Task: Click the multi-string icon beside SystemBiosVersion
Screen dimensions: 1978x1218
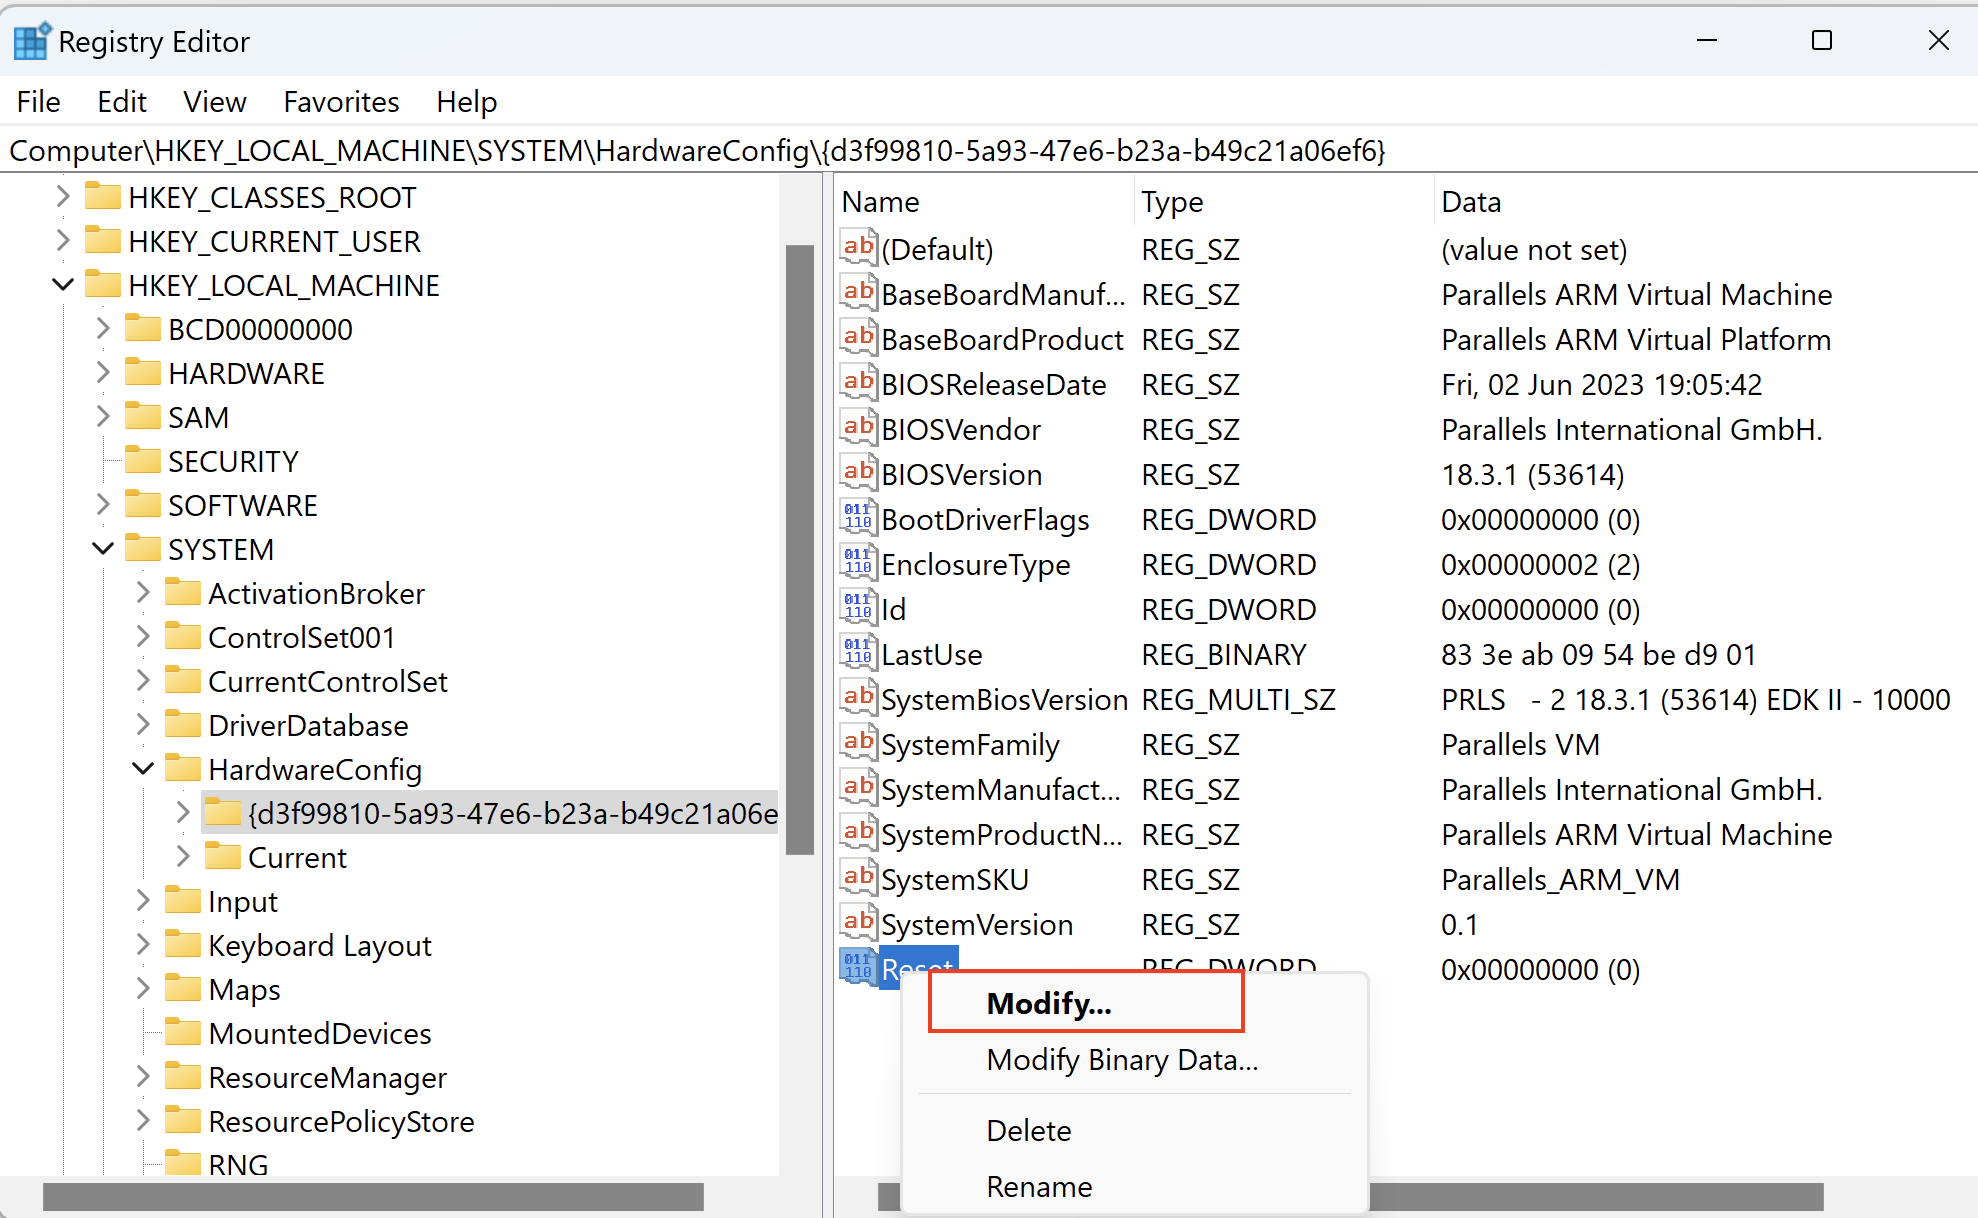Action: pos(857,698)
